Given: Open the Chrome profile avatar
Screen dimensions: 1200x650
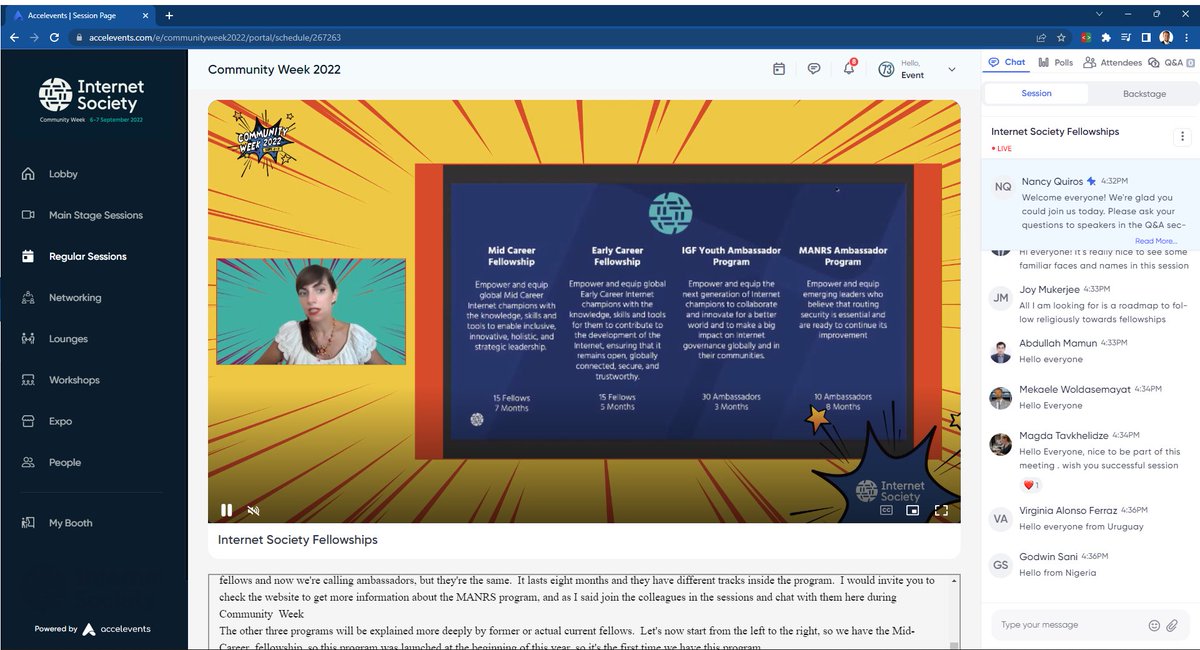Looking at the screenshot, I should pyautogui.click(x=1166, y=37).
